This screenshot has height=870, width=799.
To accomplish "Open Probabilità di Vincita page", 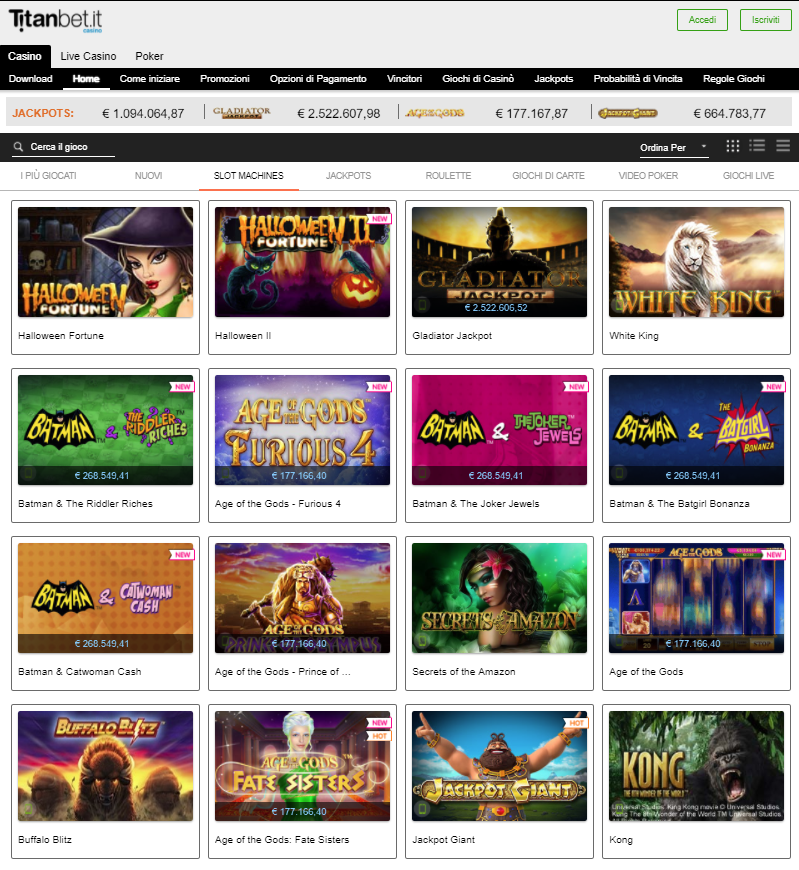I will (638, 79).
